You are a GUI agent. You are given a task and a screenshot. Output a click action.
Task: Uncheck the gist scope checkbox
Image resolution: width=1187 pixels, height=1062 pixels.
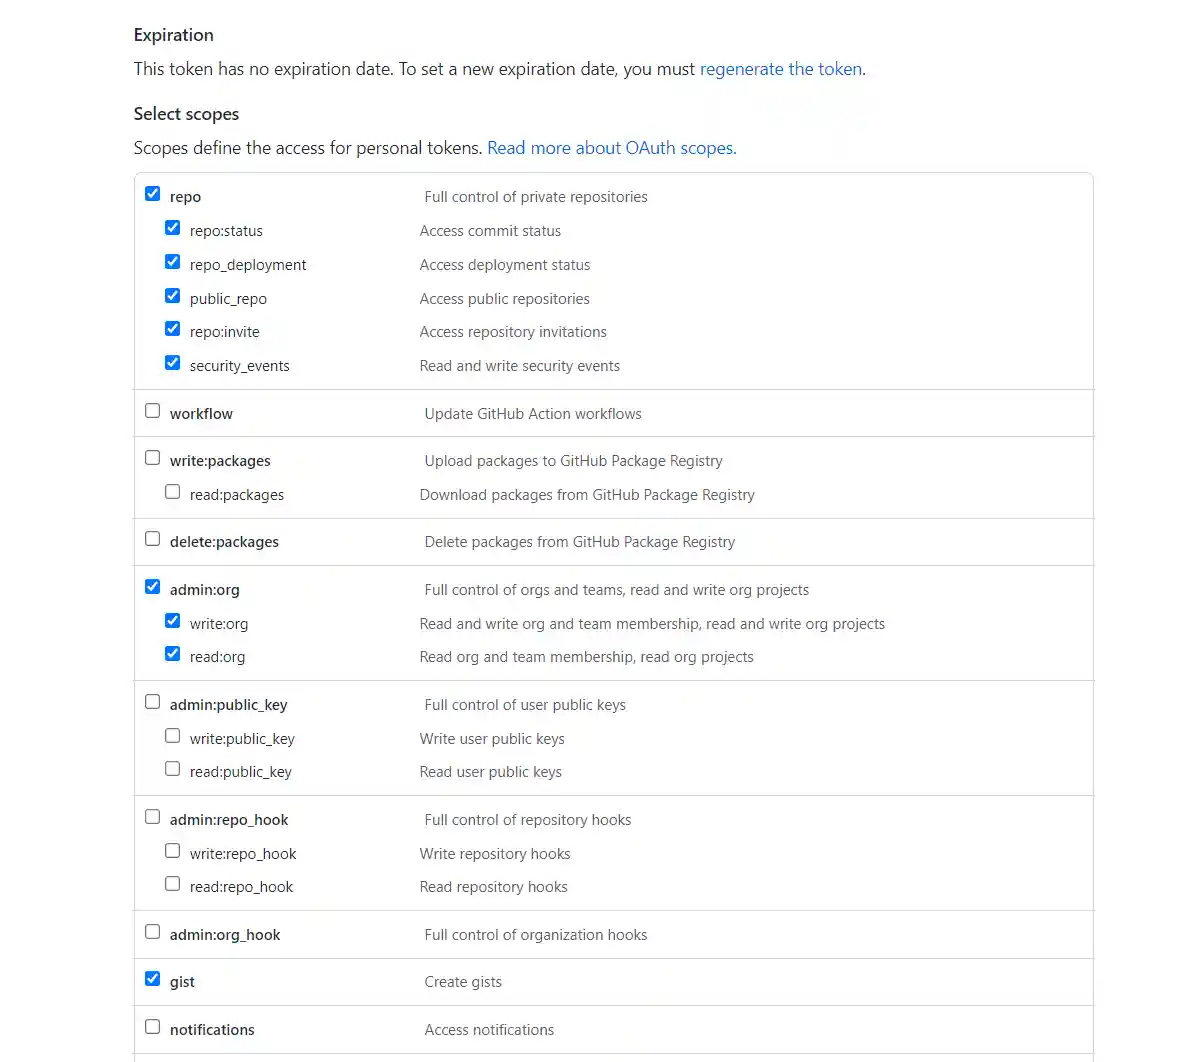tap(152, 979)
